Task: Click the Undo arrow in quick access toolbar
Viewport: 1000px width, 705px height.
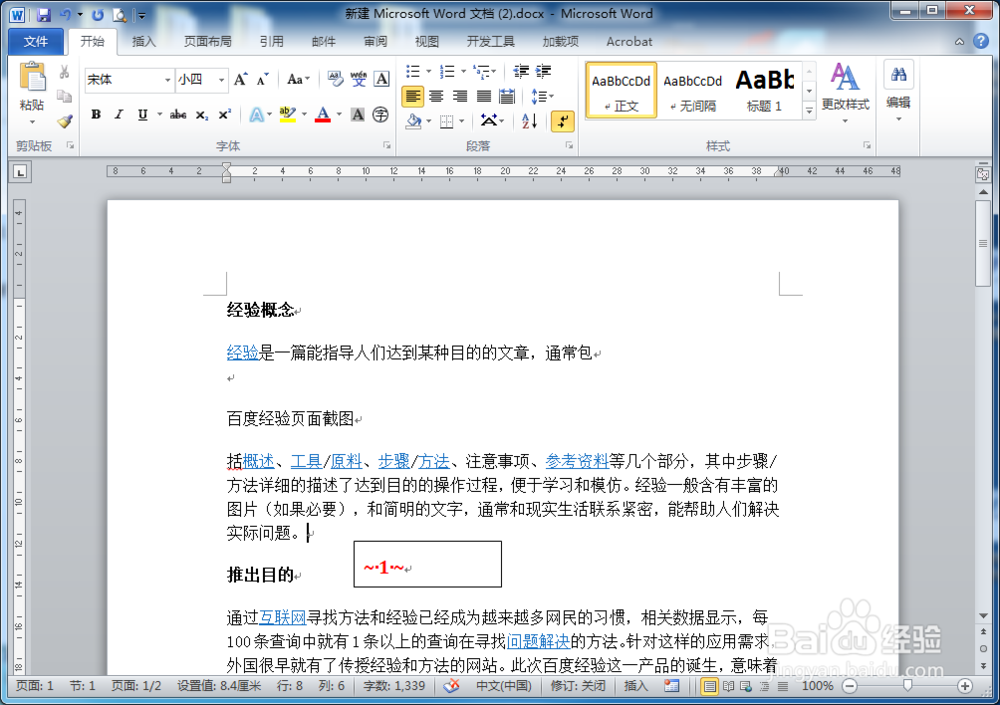Action: point(65,14)
